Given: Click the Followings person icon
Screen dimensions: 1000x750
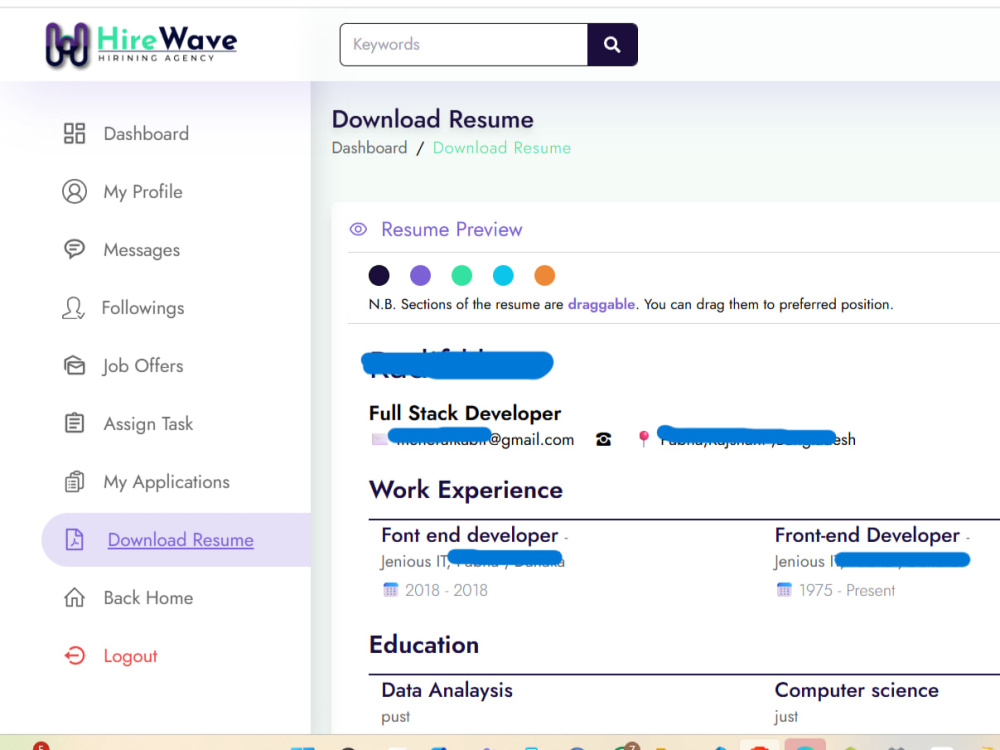Looking at the screenshot, I should (73, 307).
